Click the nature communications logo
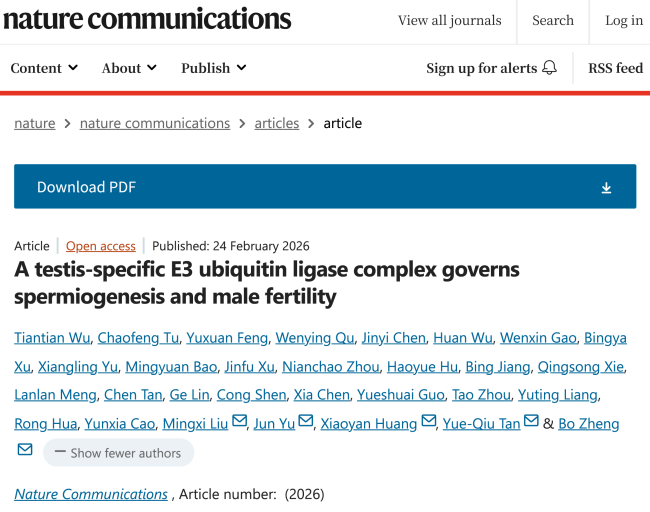The image size is (650, 512). (146, 19)
